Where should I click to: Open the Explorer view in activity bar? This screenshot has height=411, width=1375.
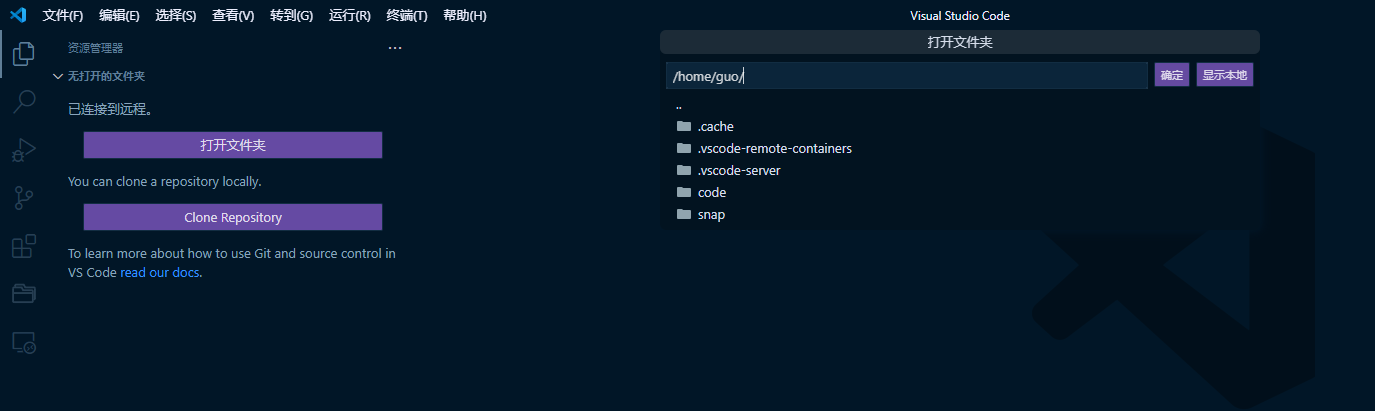[x=24, y=53]
